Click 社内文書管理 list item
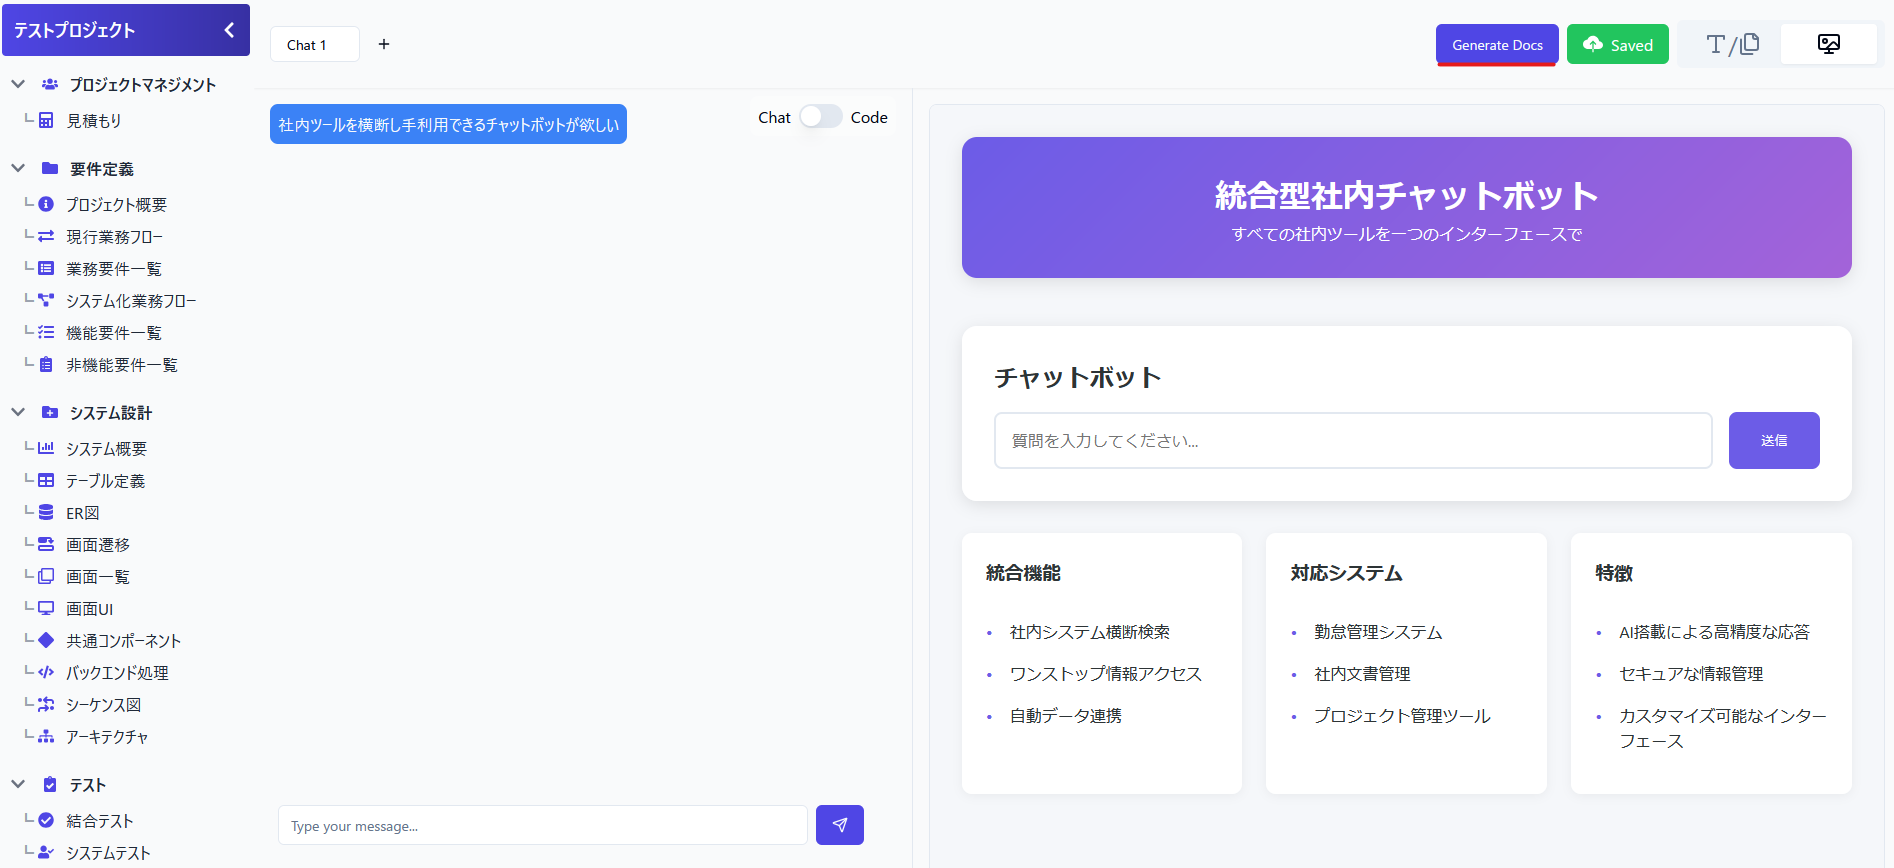Screen dimensions: 1894x868 [1362, 674]
